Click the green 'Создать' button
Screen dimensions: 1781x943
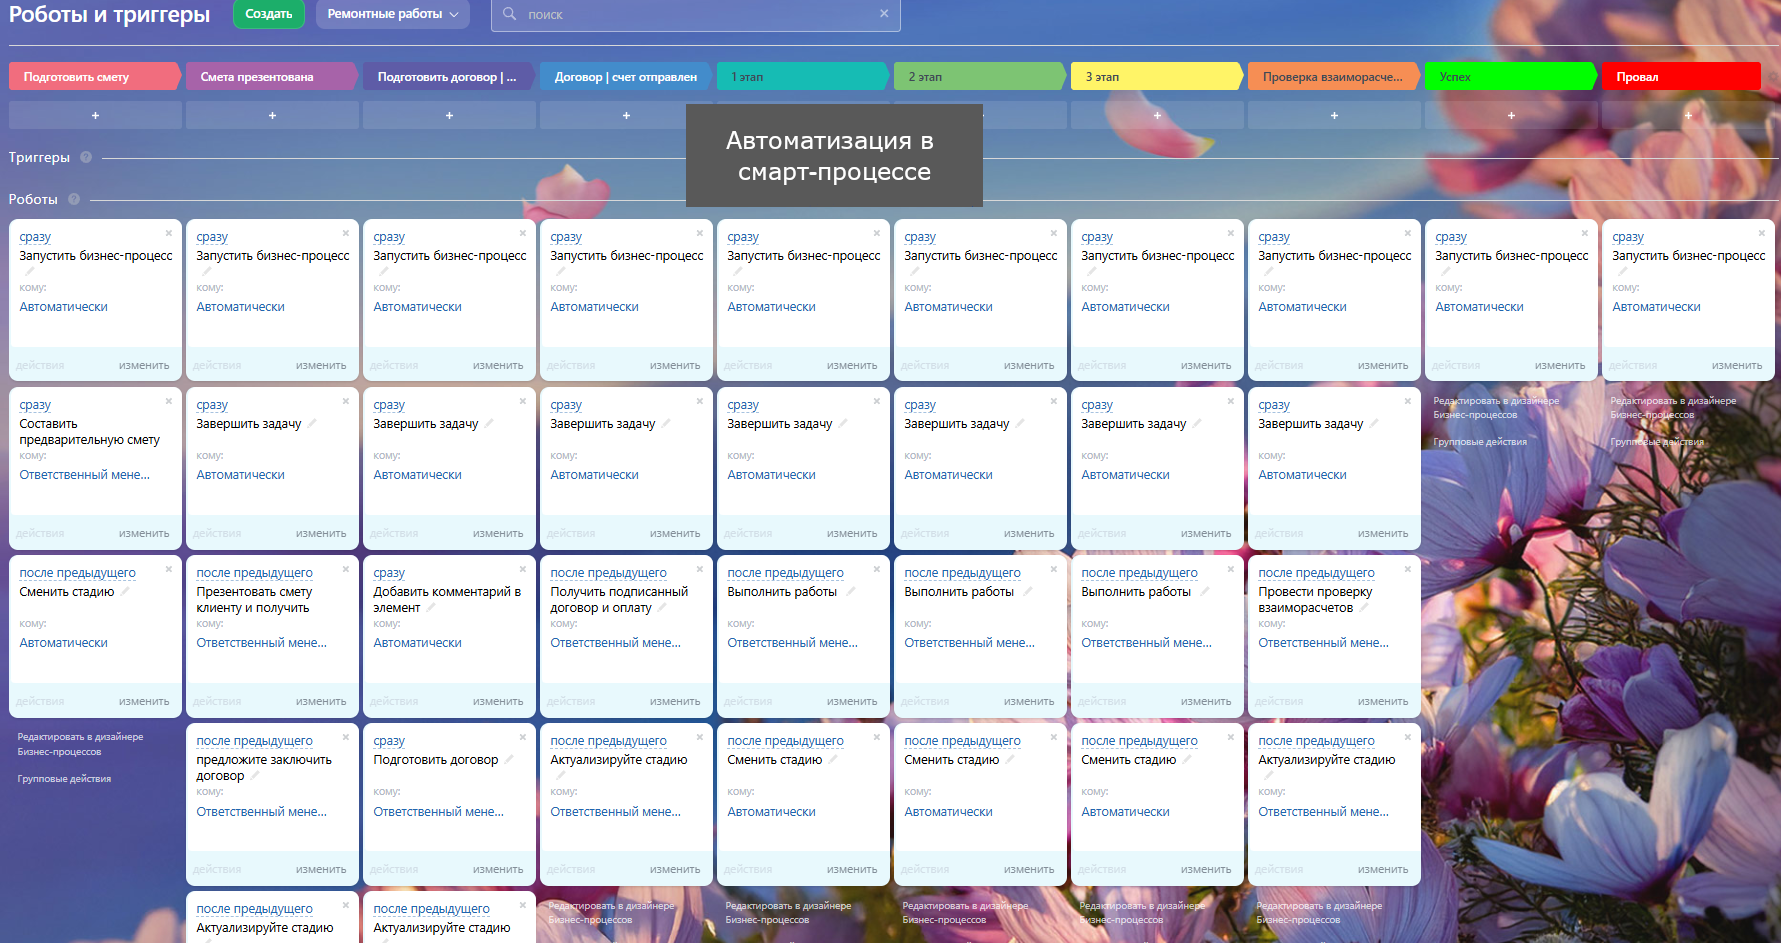click(269, 14)
